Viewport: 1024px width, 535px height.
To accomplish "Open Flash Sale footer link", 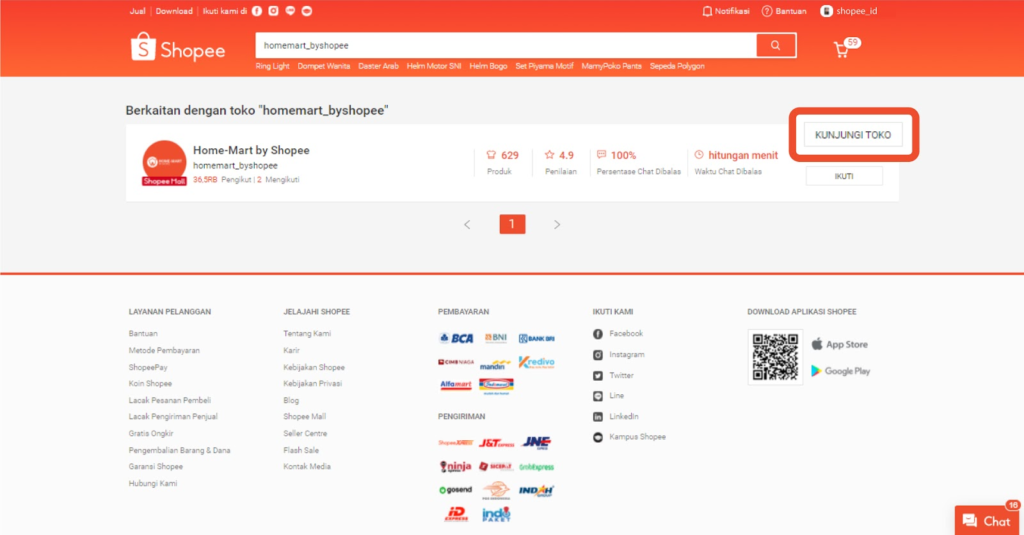I will [x=301, y=451].
